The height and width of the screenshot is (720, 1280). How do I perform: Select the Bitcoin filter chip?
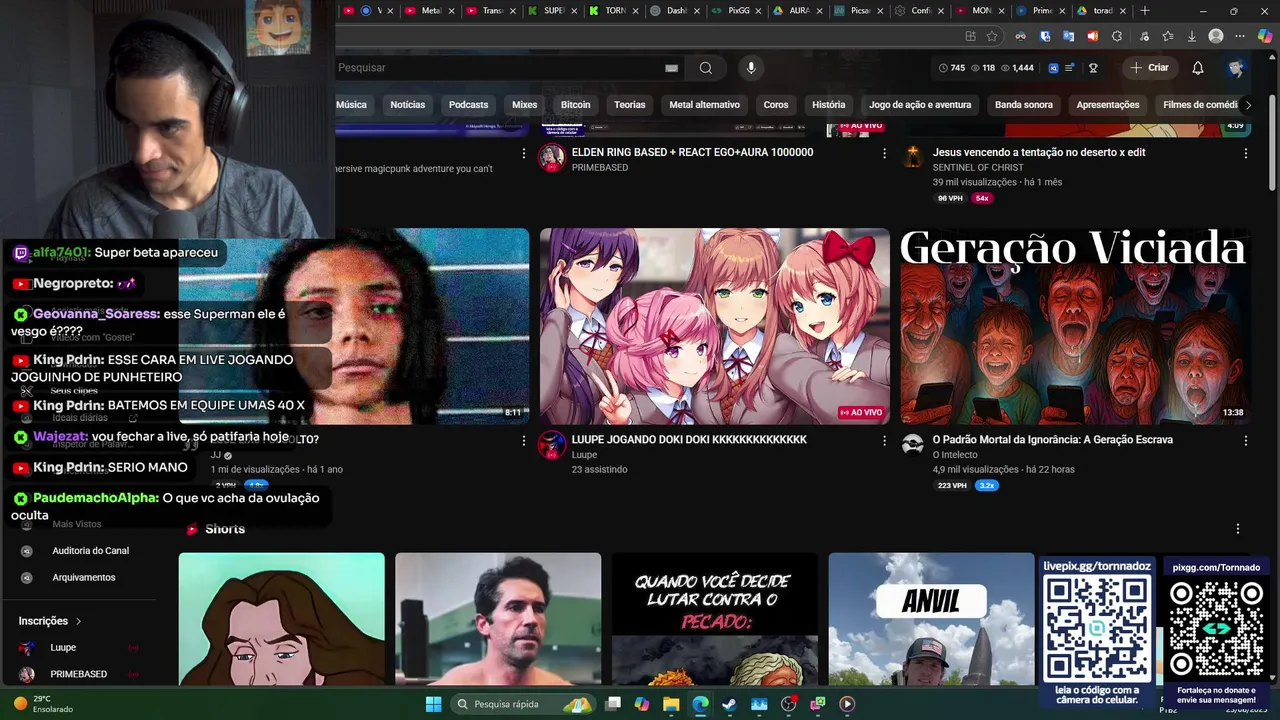(575, 105)
